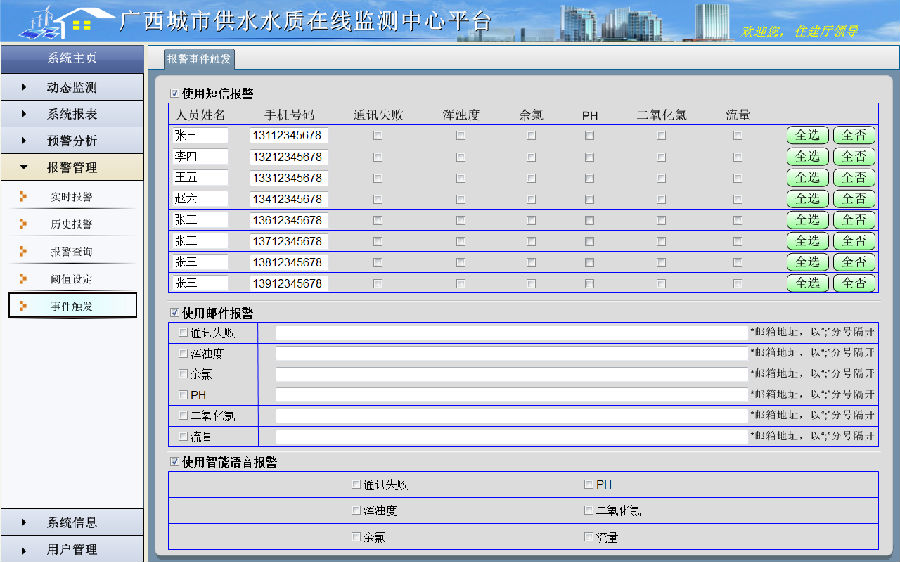Click the orange arrow icon beside 事件触发

coord(23,306)
